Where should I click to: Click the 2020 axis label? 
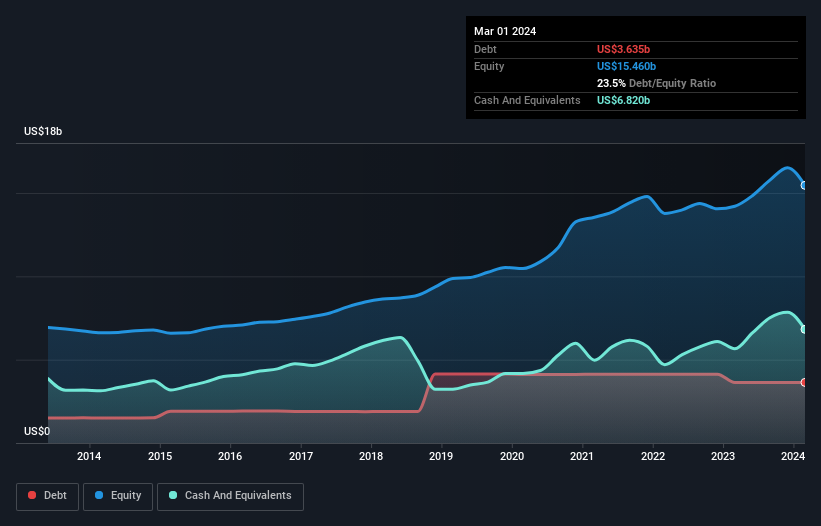pos(512,456)
